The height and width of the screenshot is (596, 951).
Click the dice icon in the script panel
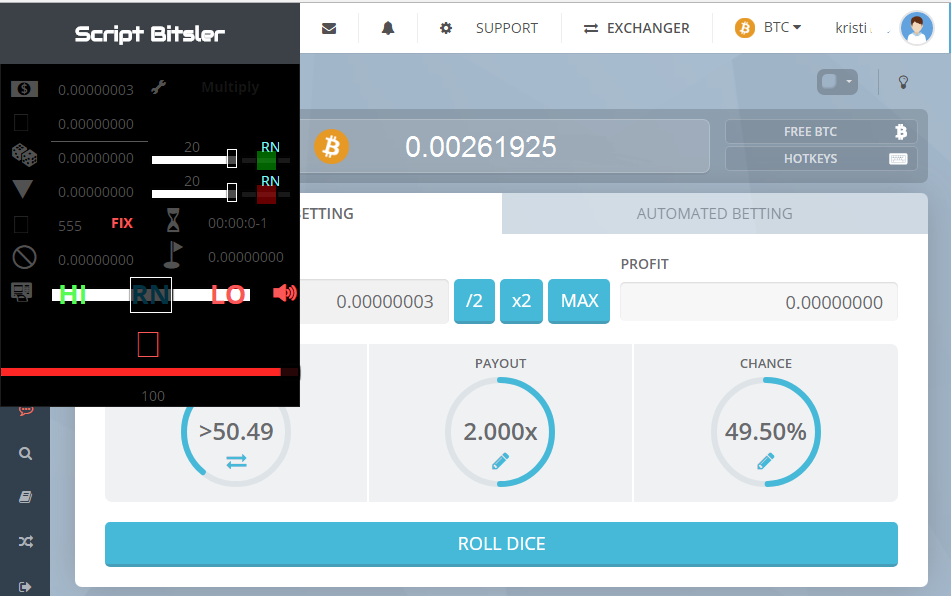point(24,155)
